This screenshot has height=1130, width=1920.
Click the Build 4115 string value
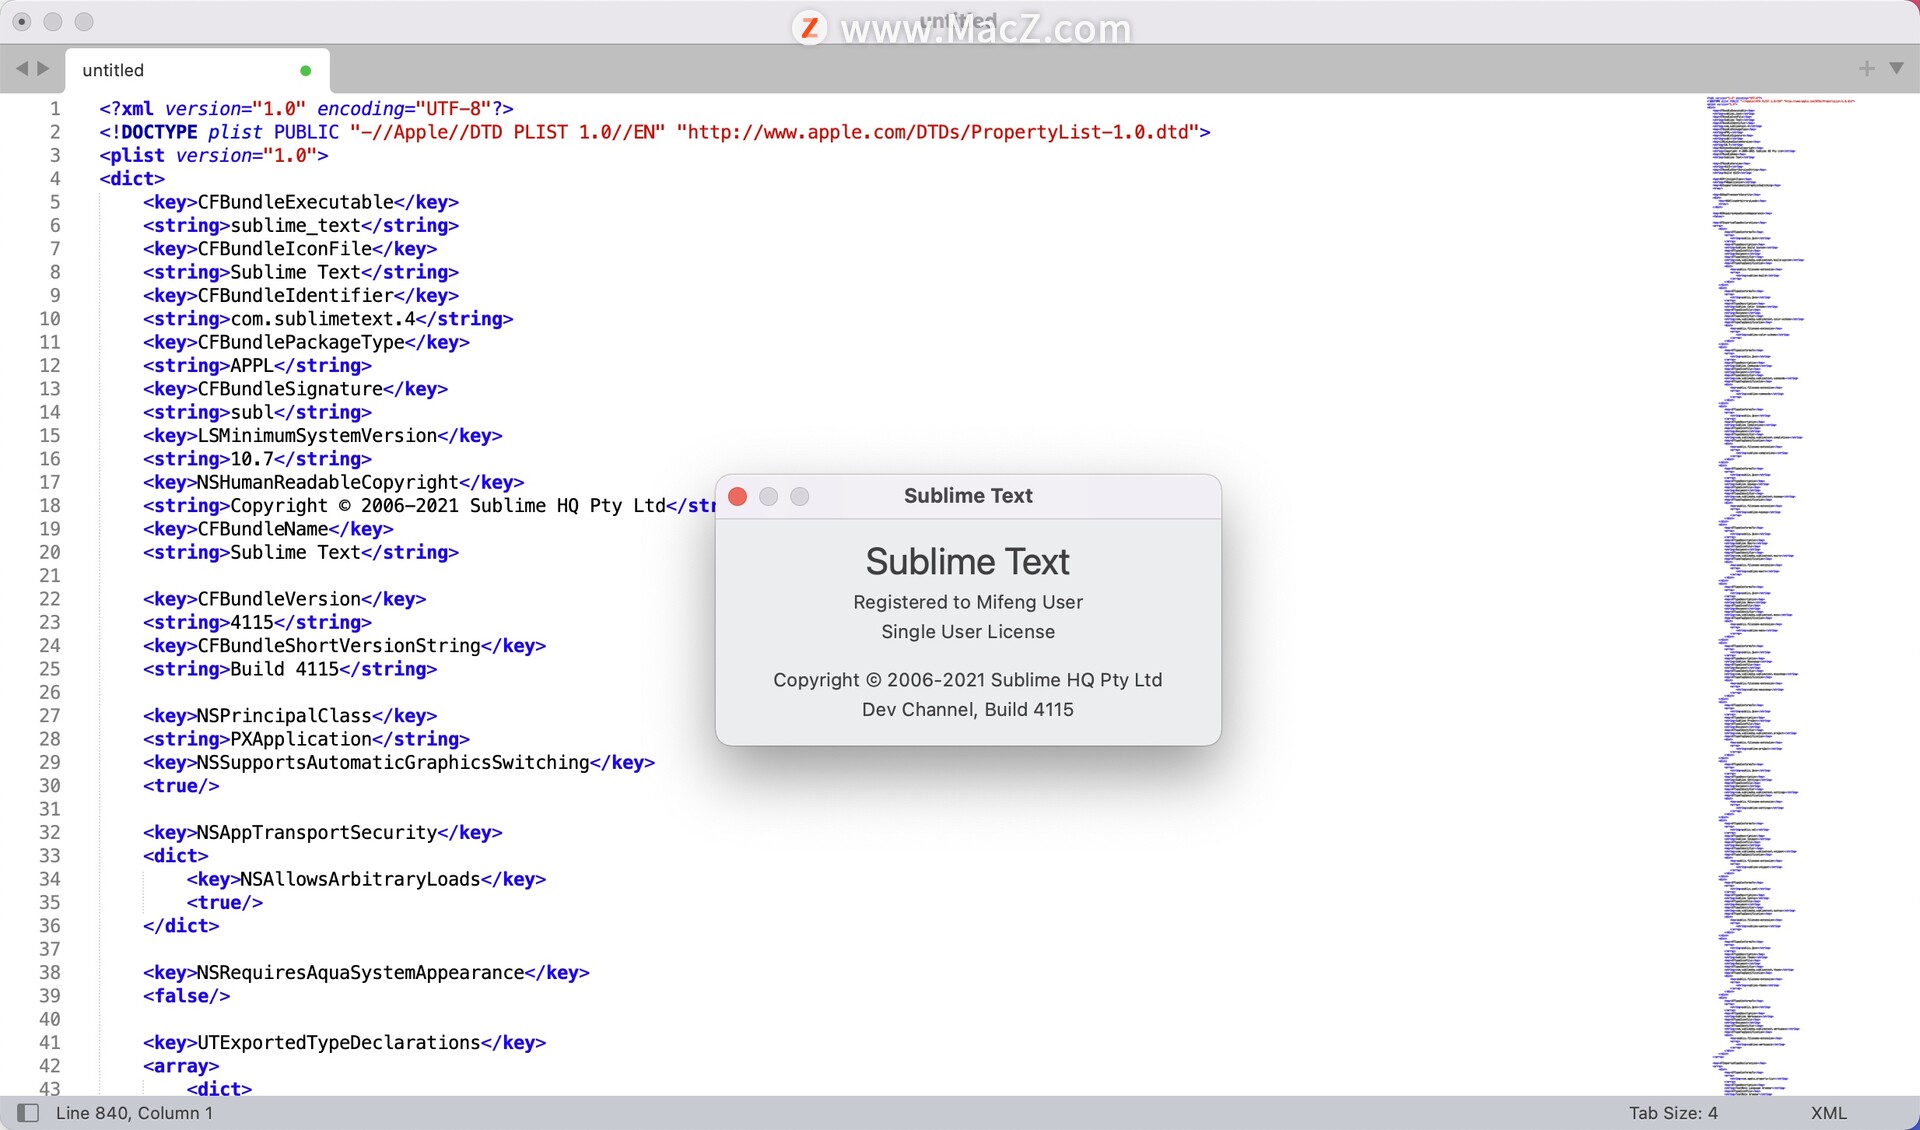pos(284,669)
